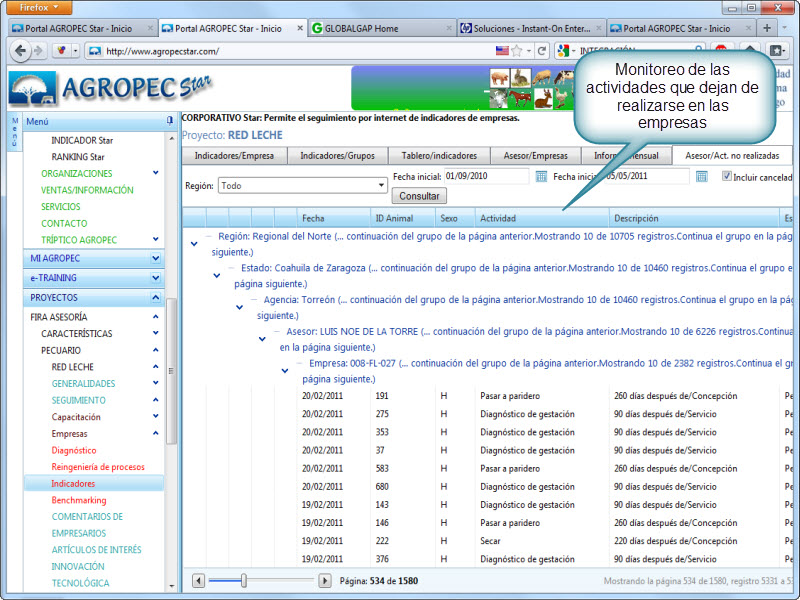Open INDICADOR Star in the menu

[x=82, y=140]
